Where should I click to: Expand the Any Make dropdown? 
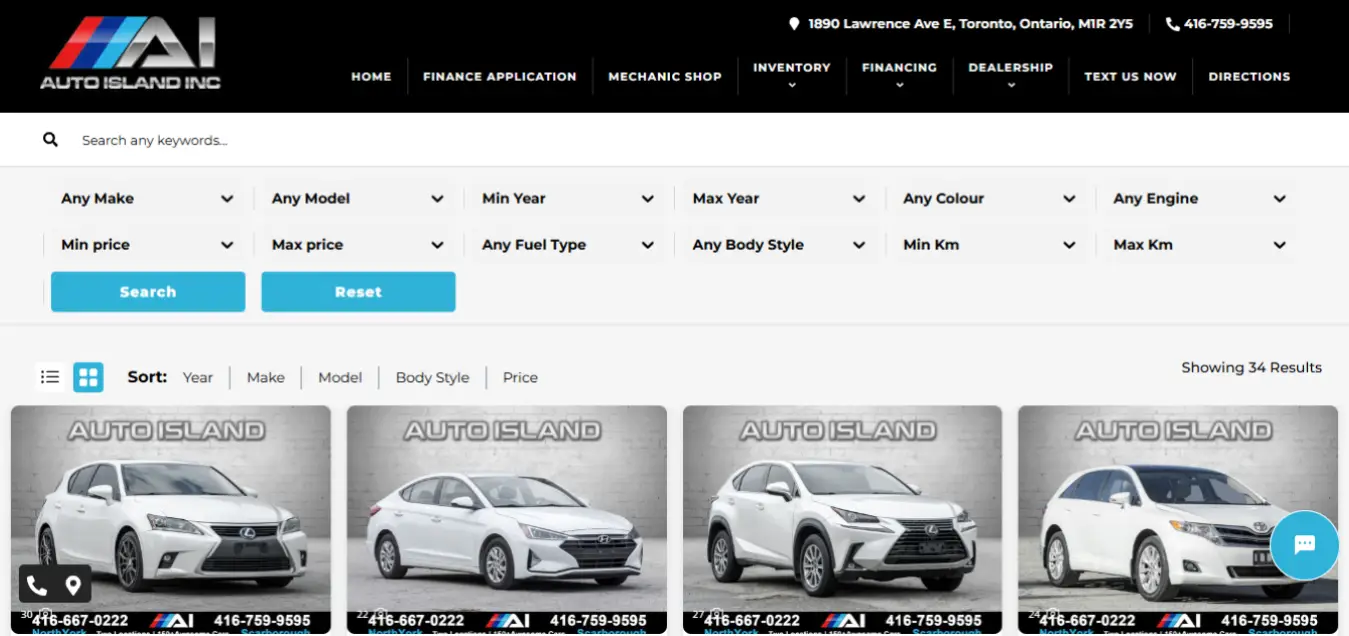coord(147,199)
